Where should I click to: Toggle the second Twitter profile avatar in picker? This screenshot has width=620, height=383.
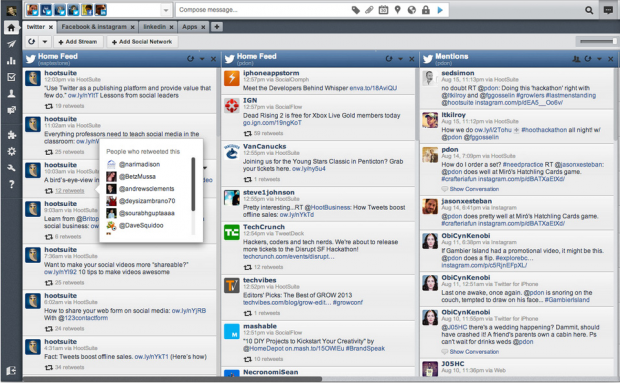[46, 10]
